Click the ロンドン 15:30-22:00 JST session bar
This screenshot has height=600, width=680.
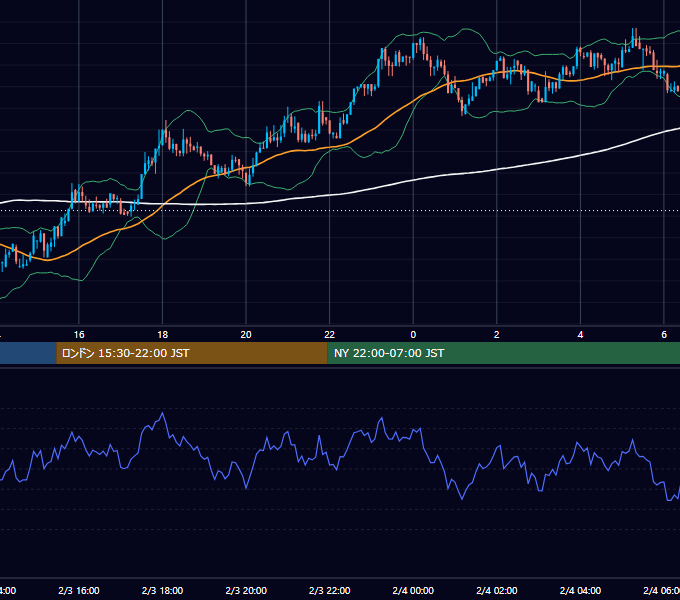pos(192,353)
